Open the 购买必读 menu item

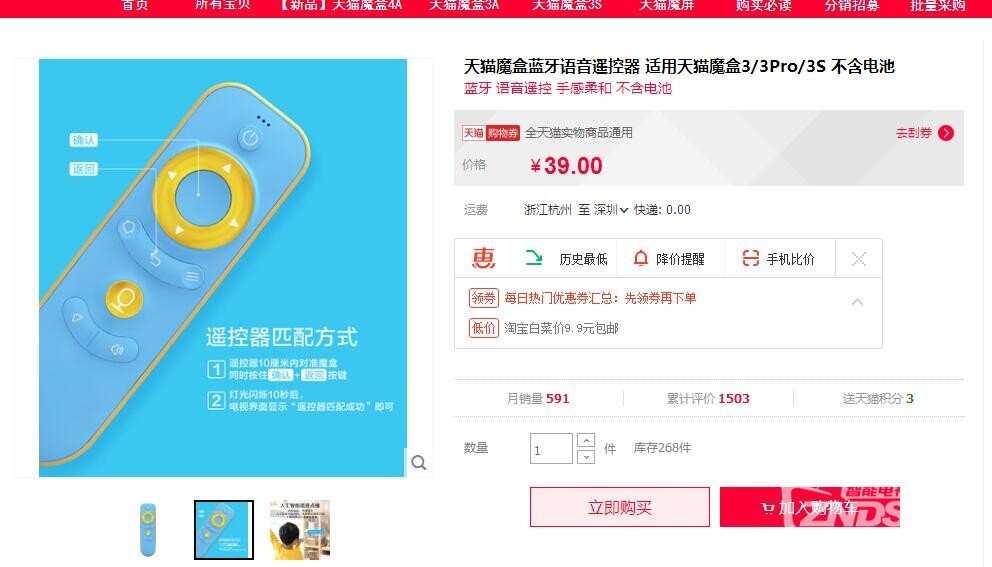tap(763, 5)
